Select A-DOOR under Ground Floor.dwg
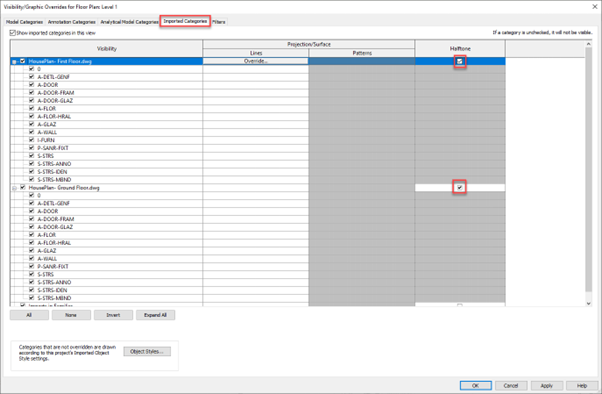 pos(48,211)
